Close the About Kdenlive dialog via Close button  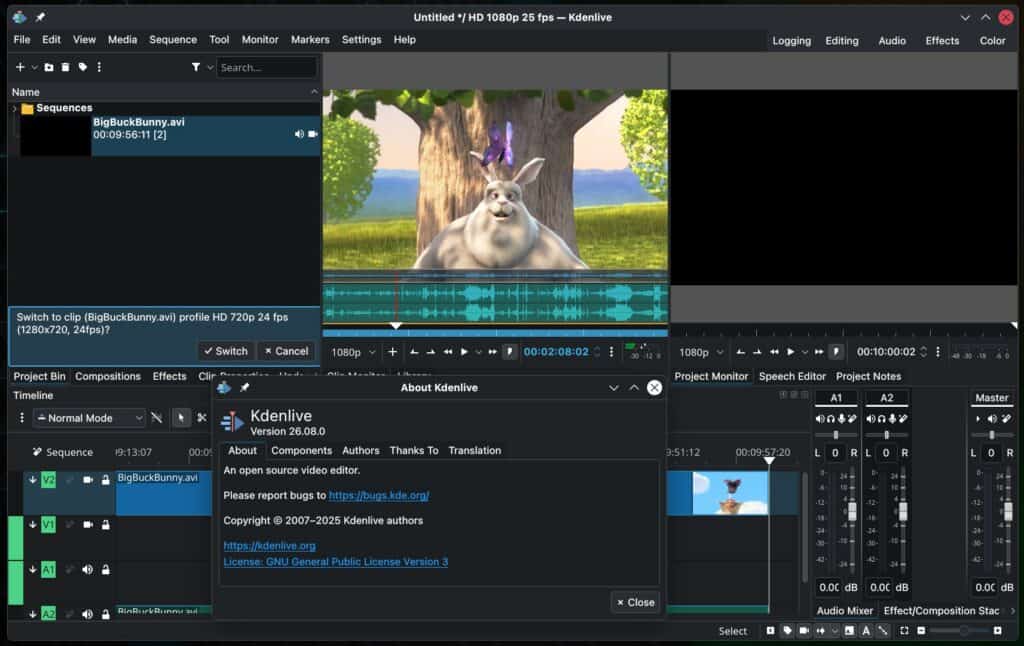[x=635, y=602]
